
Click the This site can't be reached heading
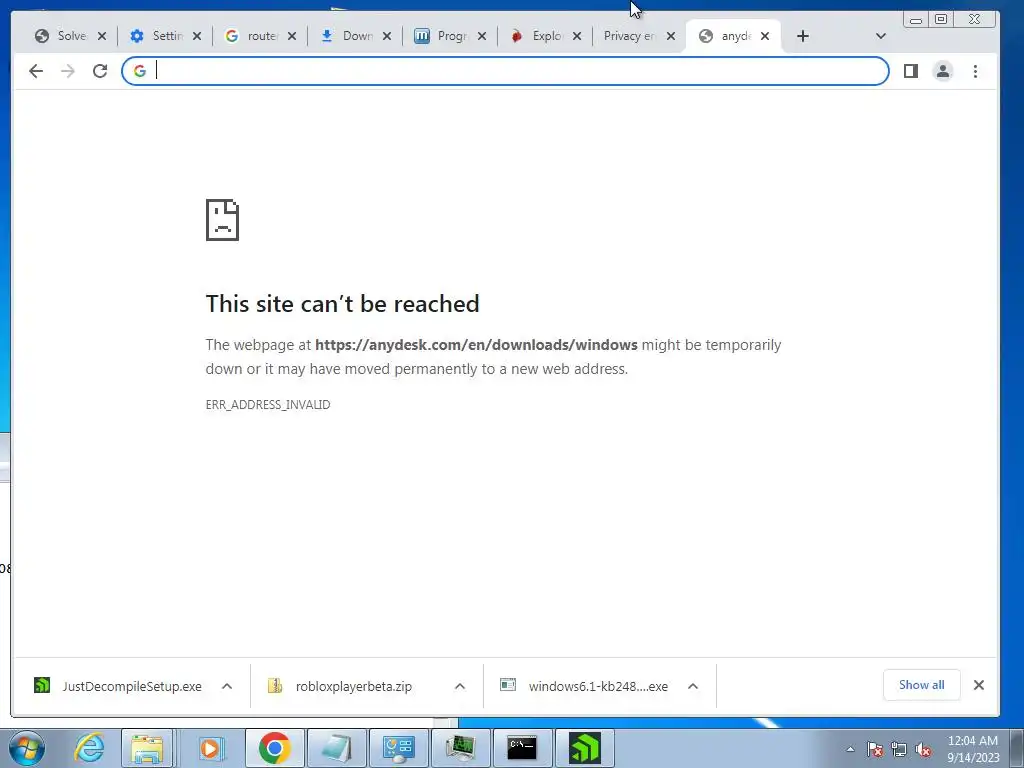[x=342, y=304]
